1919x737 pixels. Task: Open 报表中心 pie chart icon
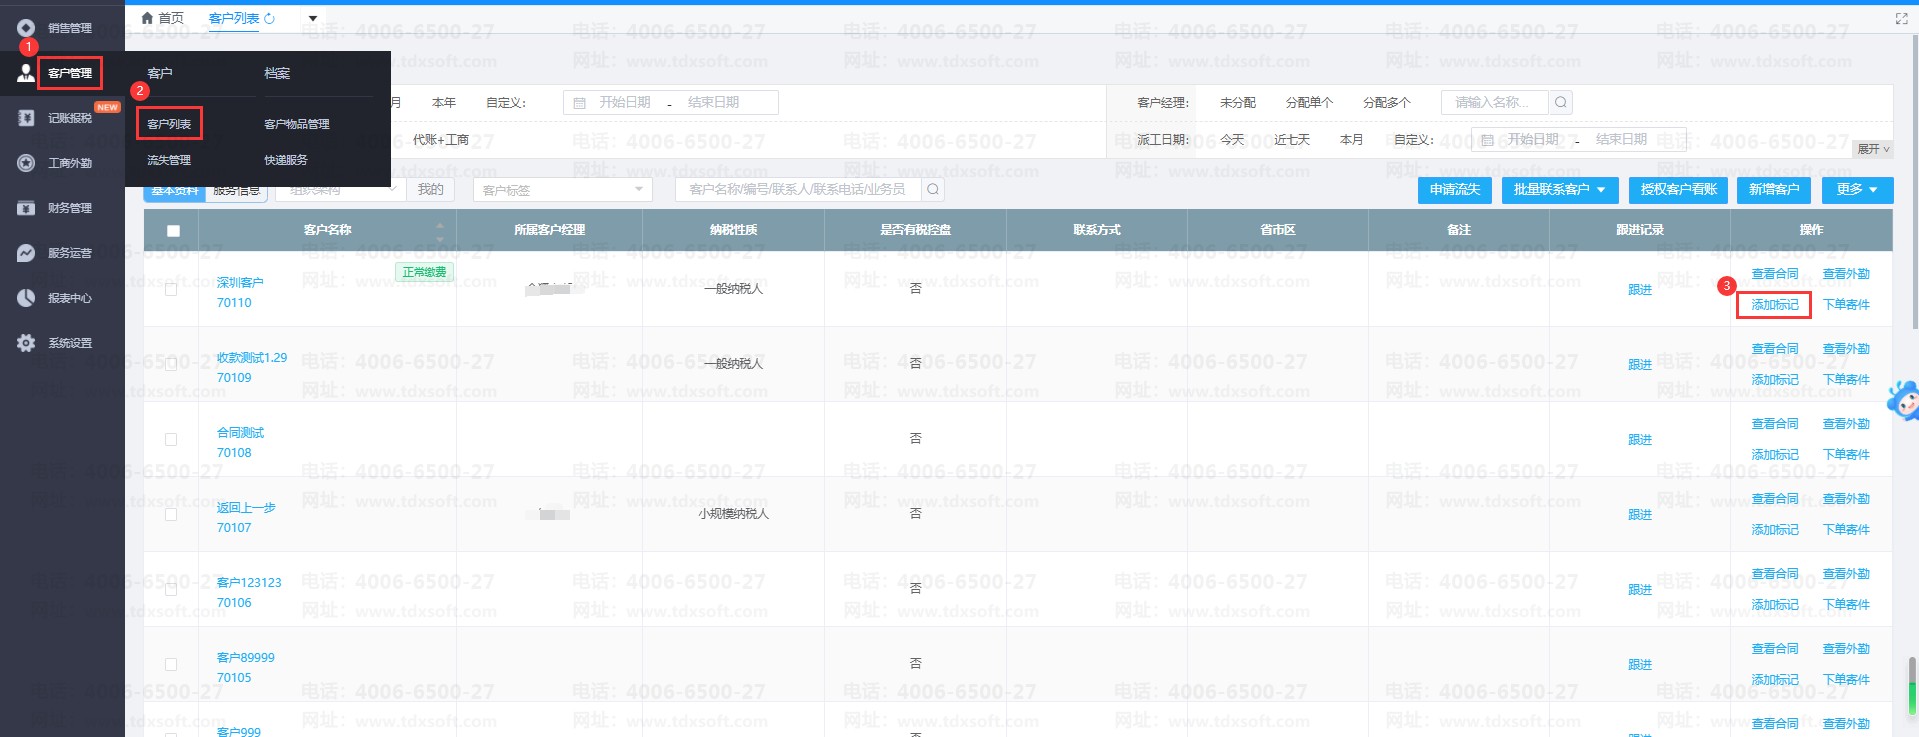pyautogui.click(x=26, y=298)
